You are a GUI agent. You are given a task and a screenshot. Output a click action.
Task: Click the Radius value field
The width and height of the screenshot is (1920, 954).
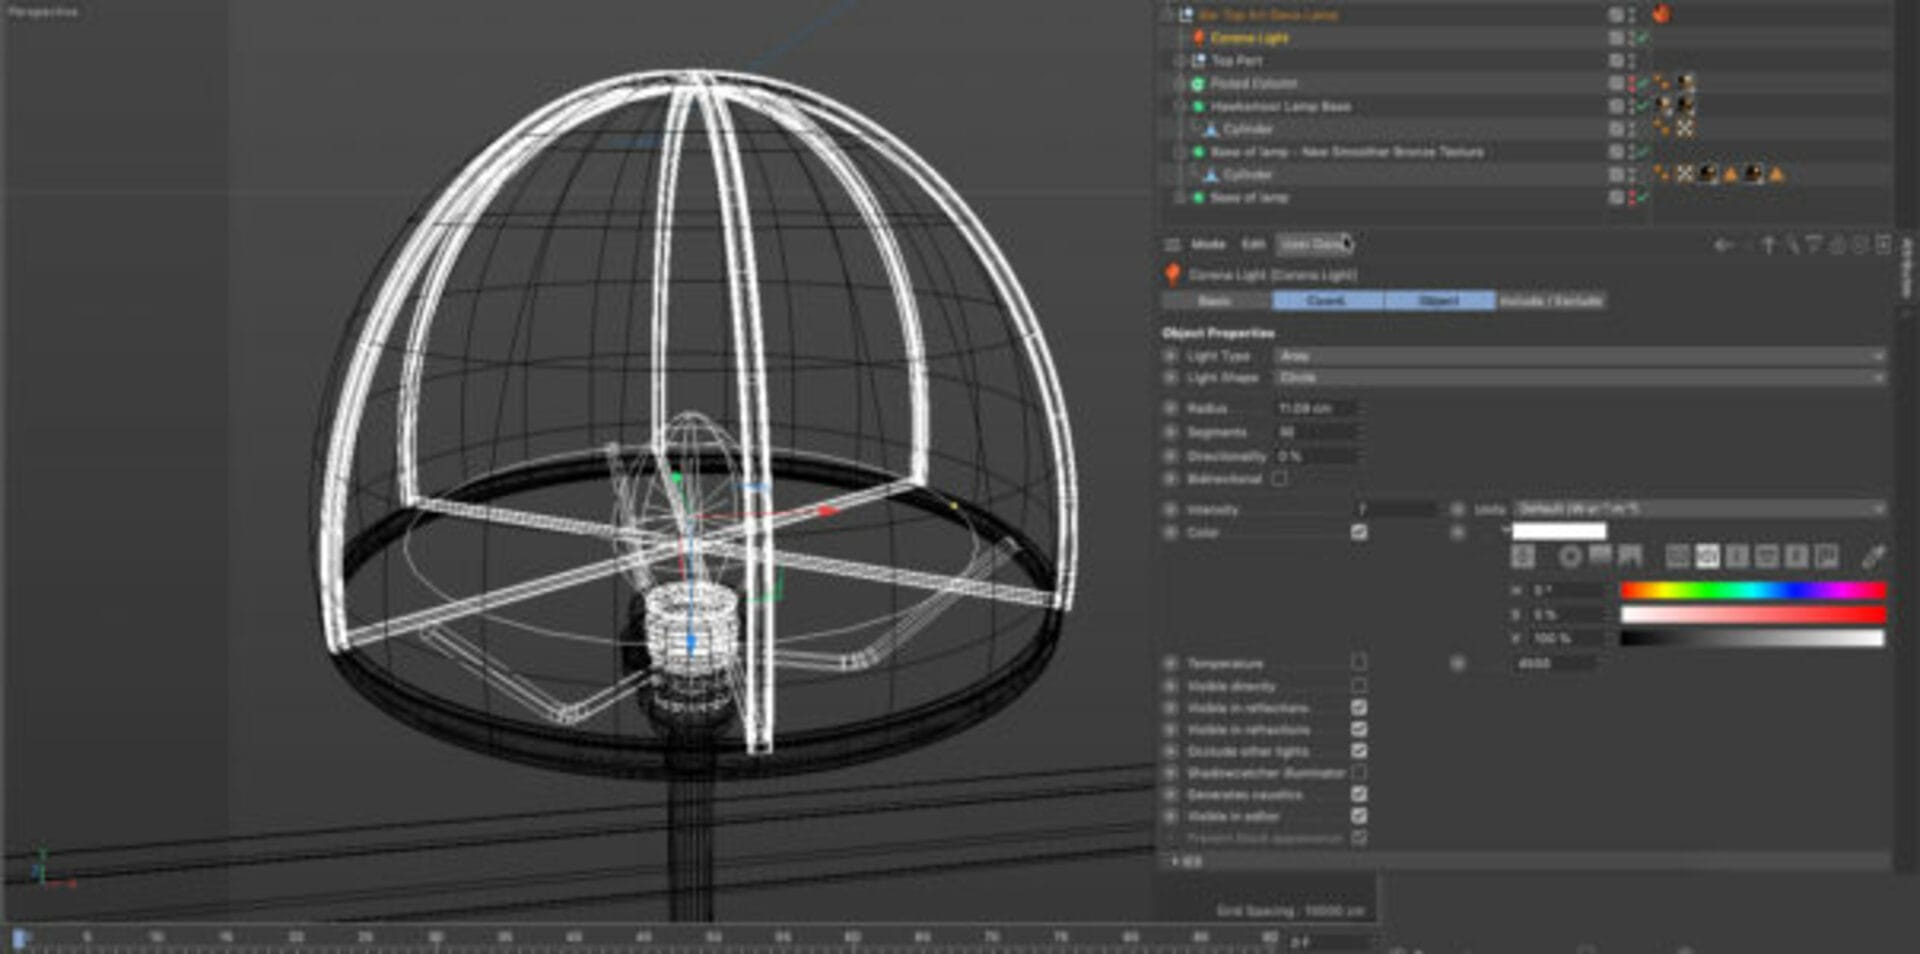1316,409
